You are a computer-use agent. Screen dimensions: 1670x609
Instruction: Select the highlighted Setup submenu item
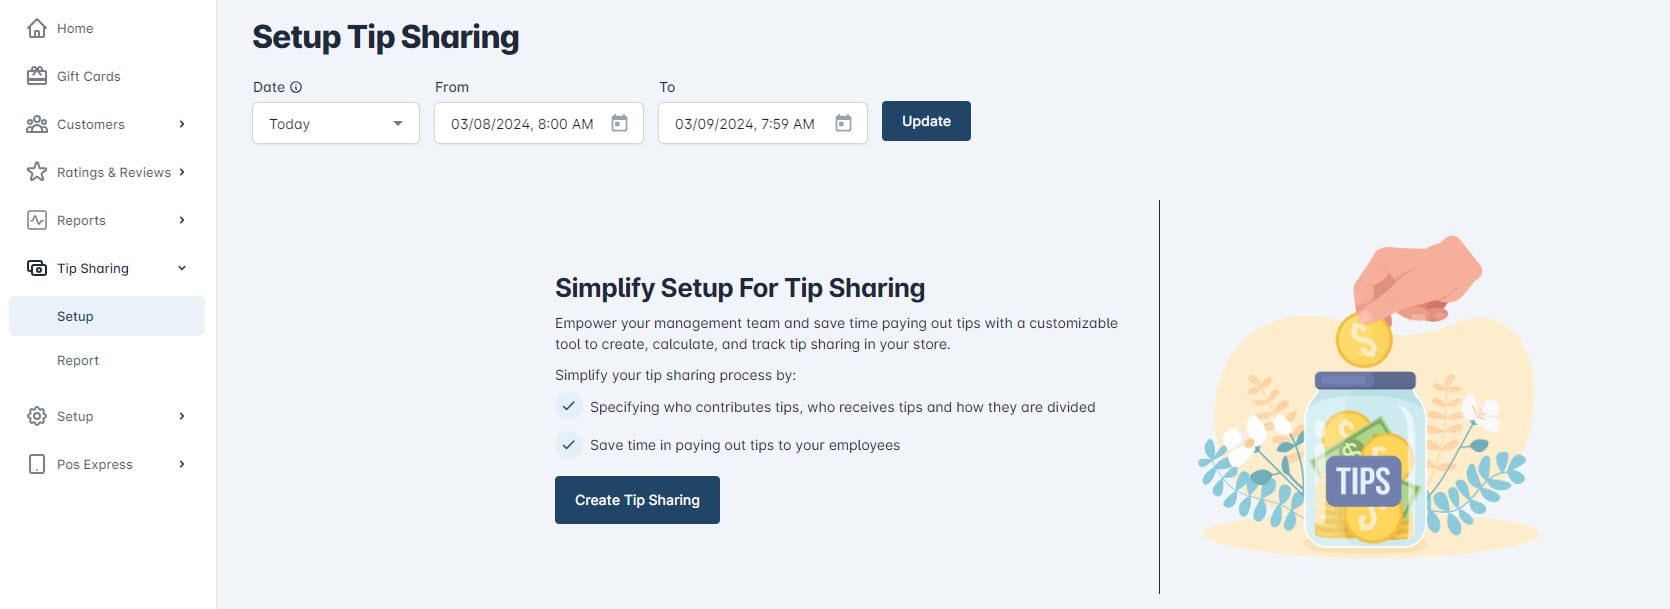(75, 316)
